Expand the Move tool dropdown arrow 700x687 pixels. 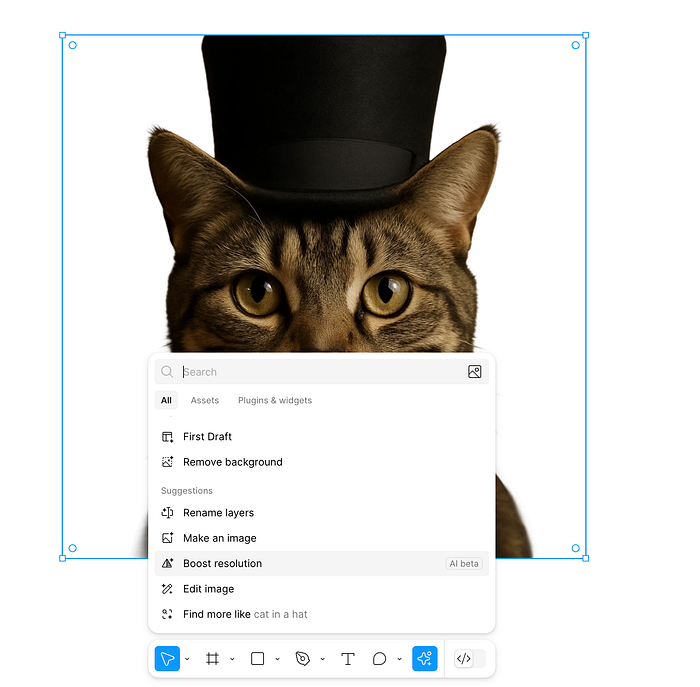coord(187,660)
